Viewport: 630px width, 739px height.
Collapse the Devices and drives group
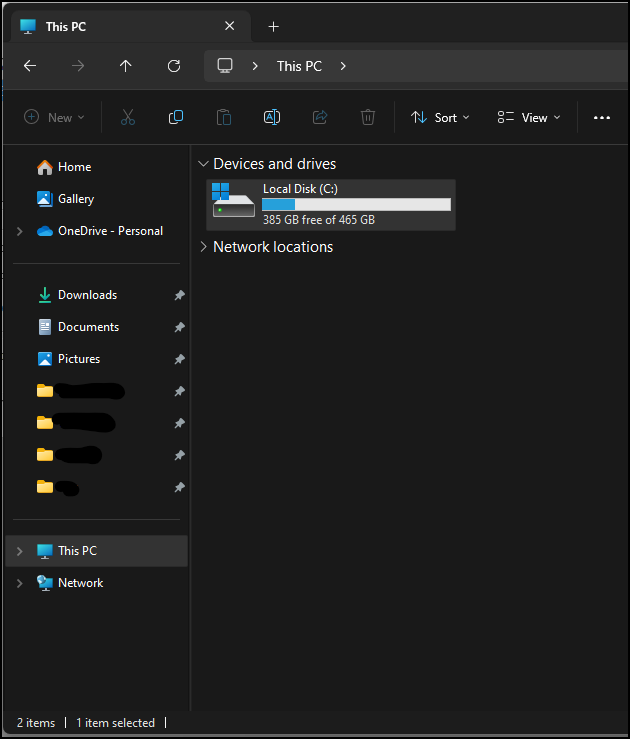203,164
